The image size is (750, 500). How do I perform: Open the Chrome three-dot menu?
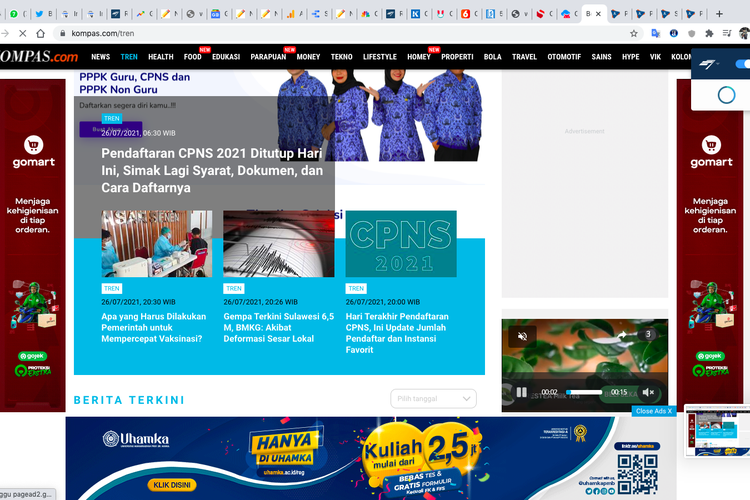[x=745, y=33]
